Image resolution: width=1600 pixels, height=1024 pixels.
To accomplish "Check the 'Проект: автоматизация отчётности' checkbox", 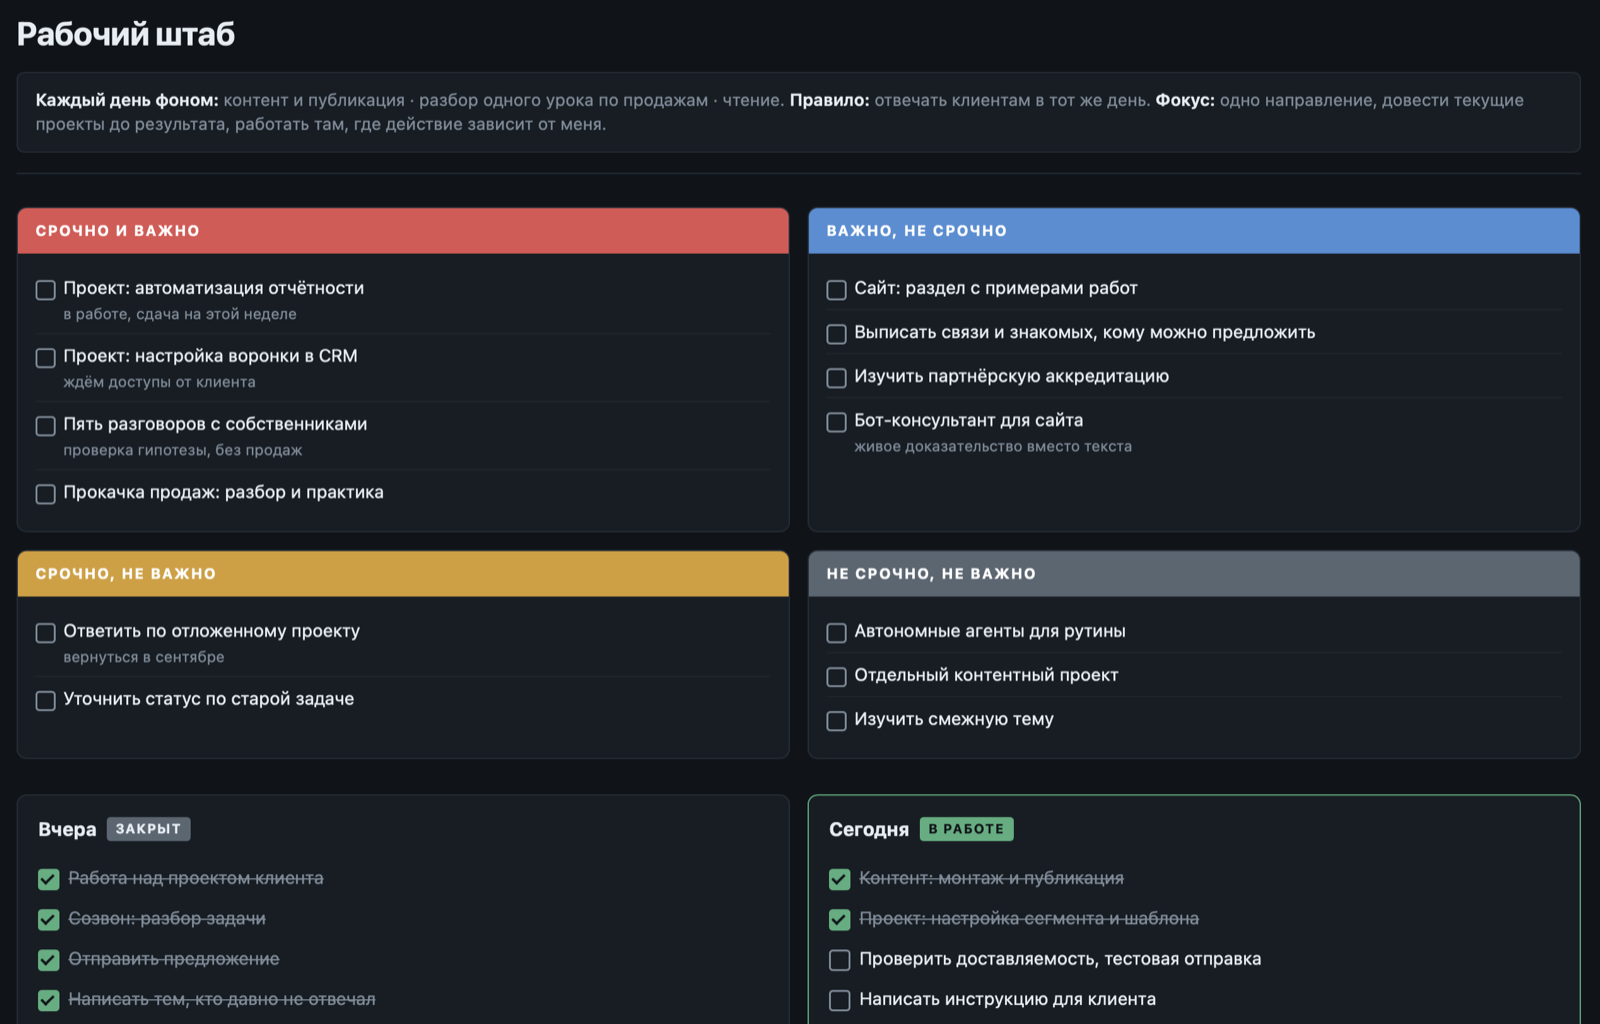I will [x=46, y=290].
